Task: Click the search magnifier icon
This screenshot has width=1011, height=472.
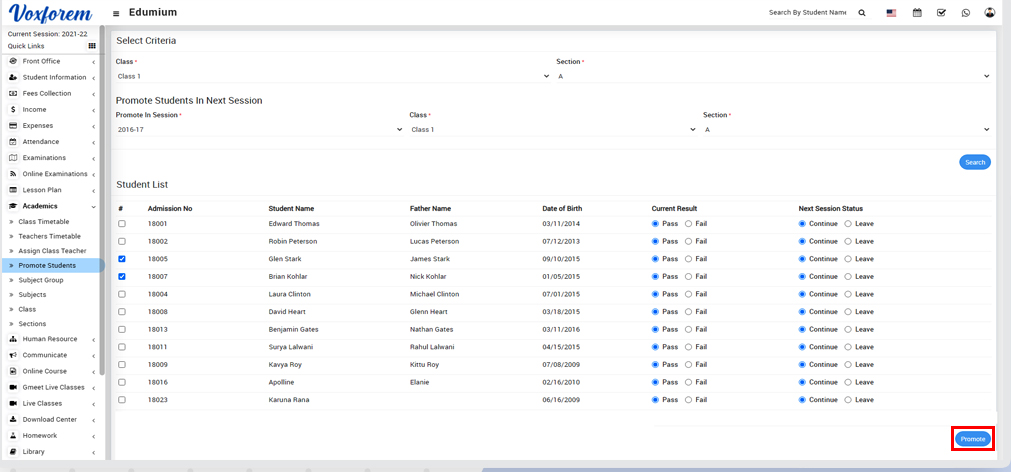Action: tap(862, 13)
